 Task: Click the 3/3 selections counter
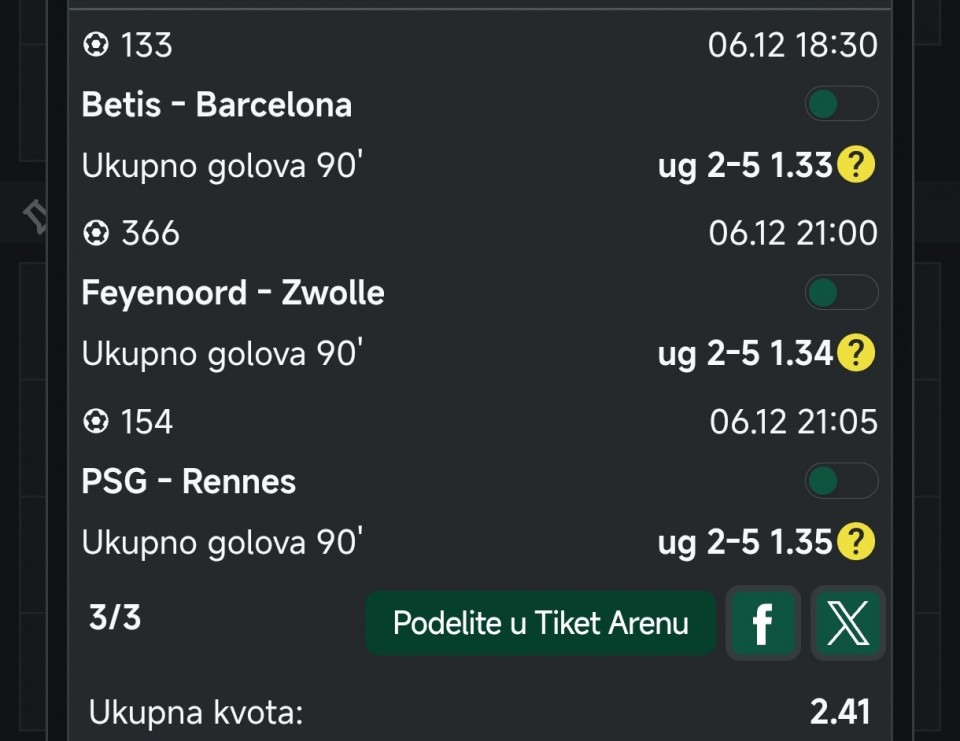click(x=115, y=618)
